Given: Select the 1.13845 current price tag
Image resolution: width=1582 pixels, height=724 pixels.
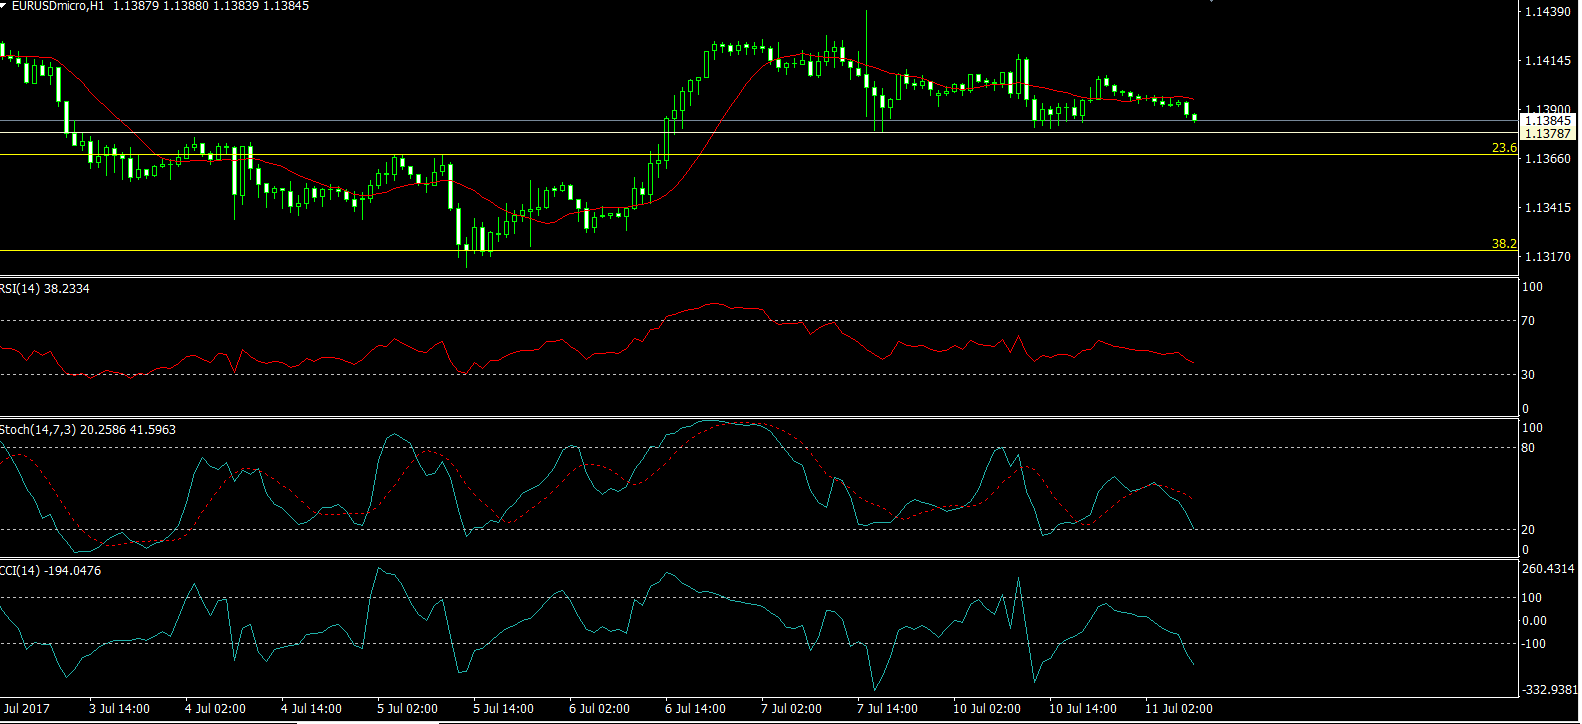Looking at the screenshot, I should [1548, 120].
